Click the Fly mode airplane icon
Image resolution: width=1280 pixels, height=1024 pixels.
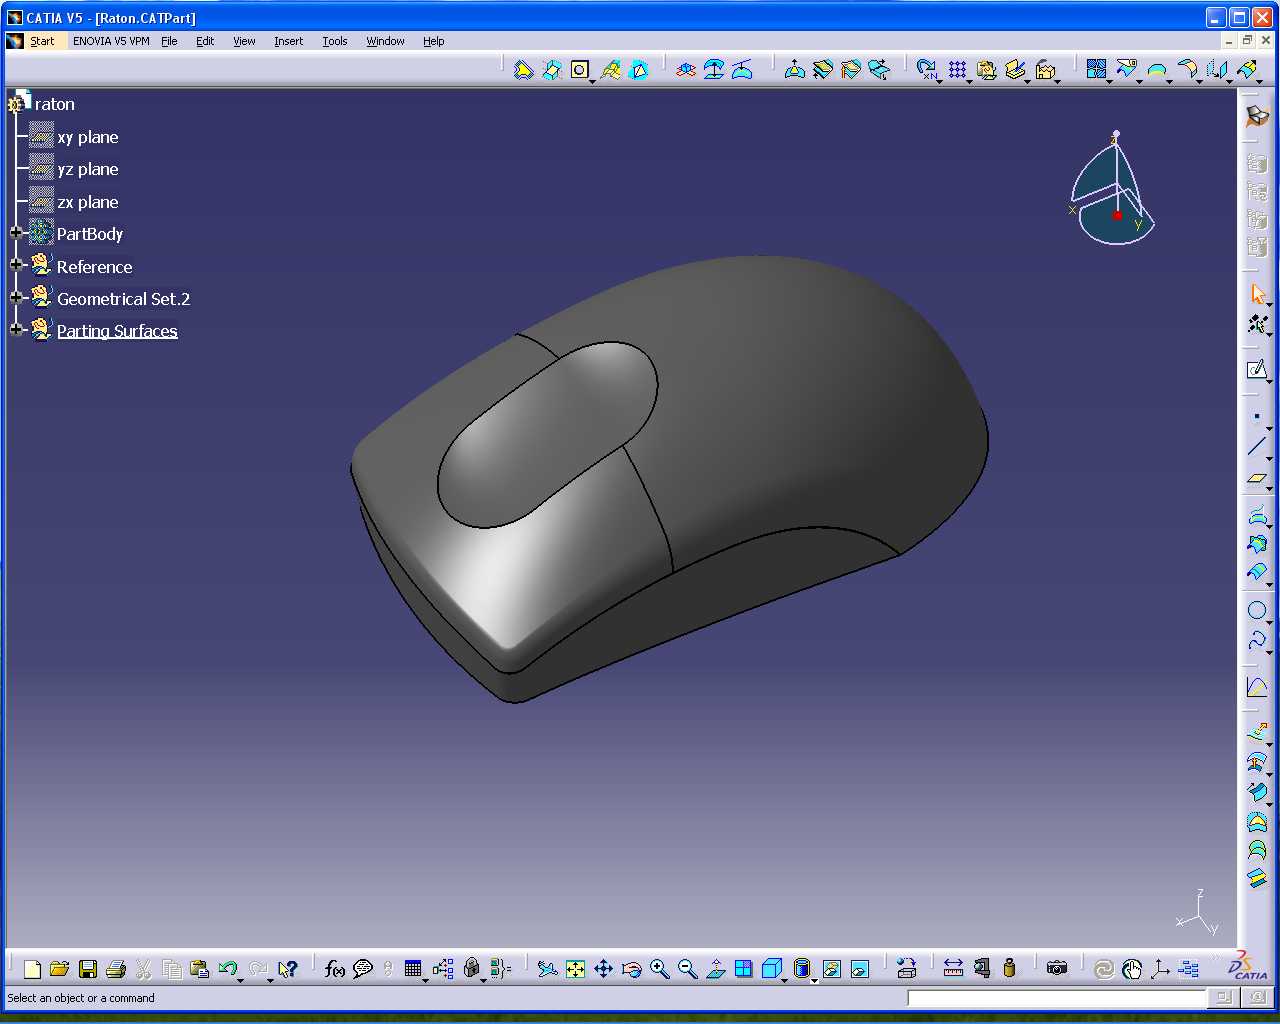pyautogui.click(x=547, y=968)
